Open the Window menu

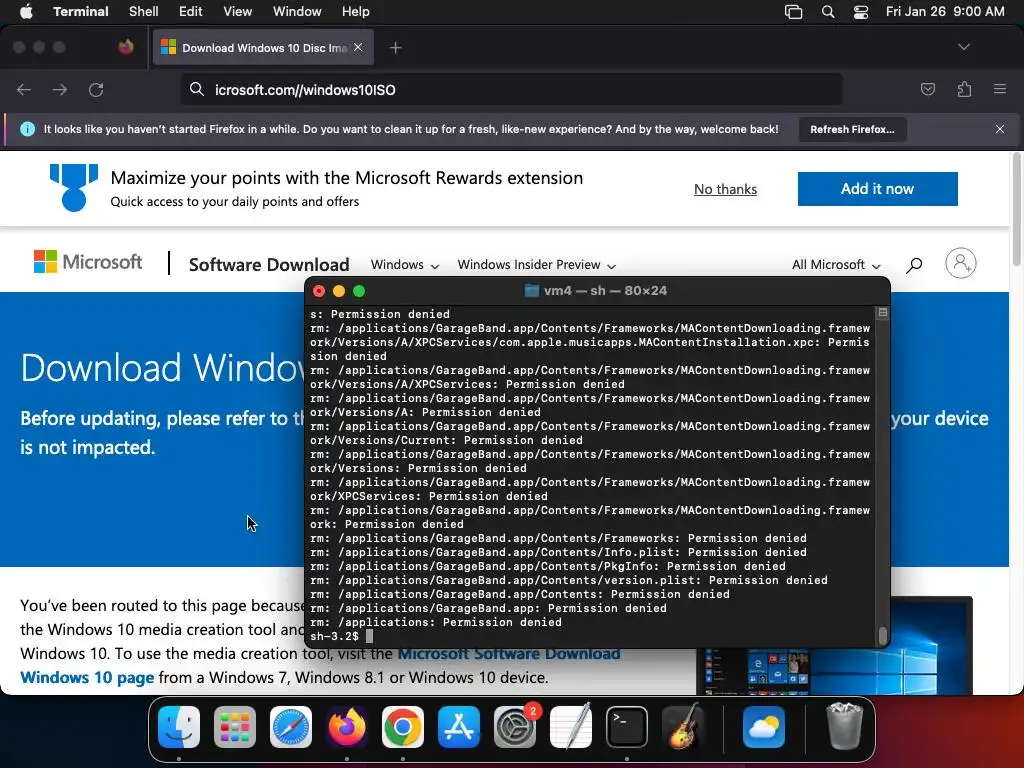(x=296, y=12)
